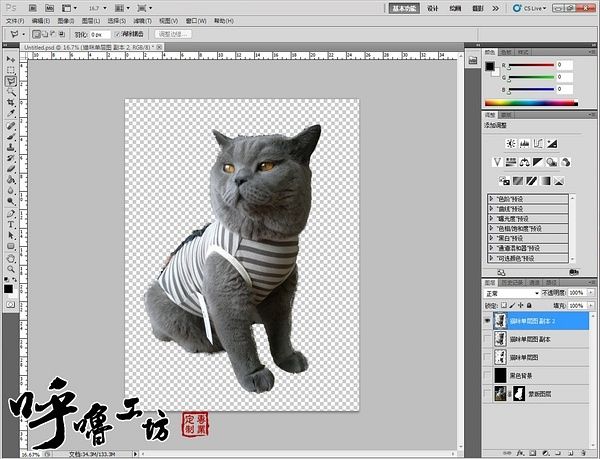Click the Brightness/Contrast adjustment icon
Viewport: 600px width, 459px height.
[x=511, y=144]
